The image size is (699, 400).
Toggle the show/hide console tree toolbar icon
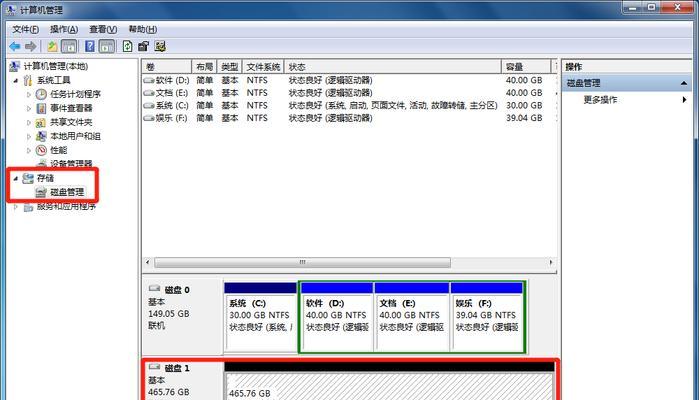[69, 46]
